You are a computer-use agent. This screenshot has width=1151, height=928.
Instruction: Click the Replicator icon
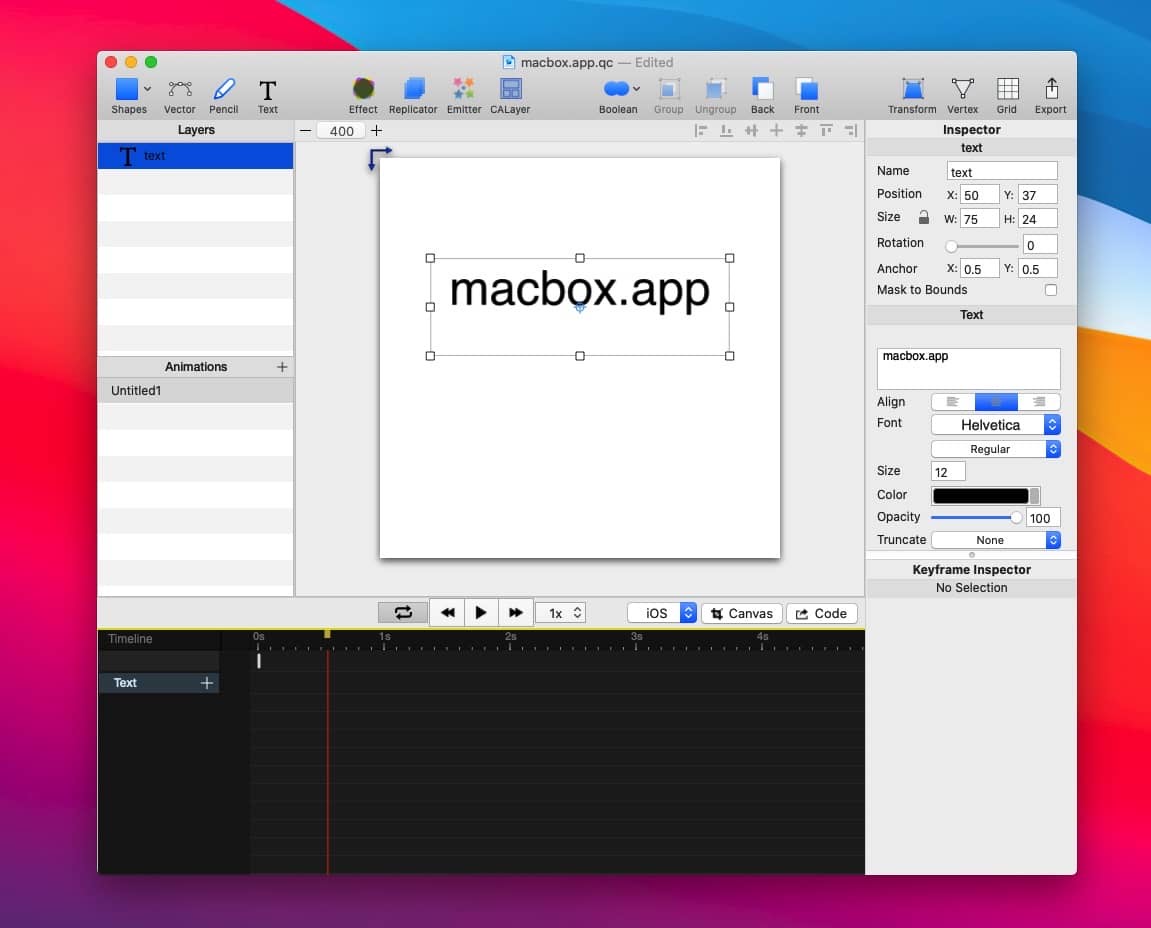(413, 91)
